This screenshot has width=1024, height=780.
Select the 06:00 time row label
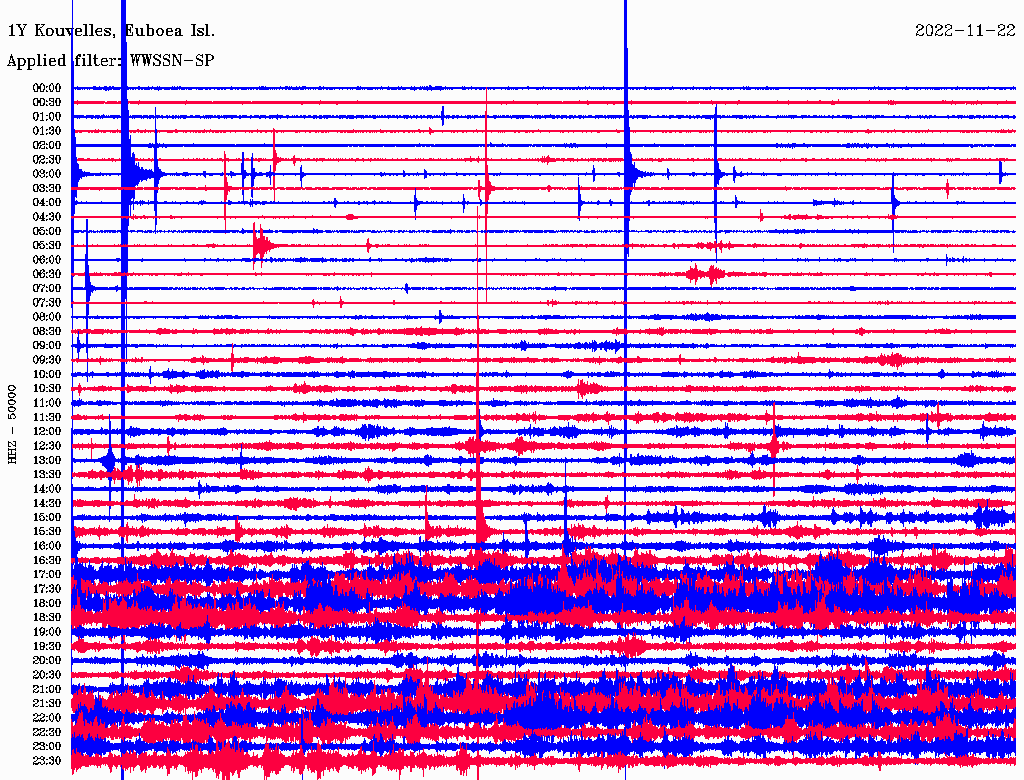tap(47, 260)
